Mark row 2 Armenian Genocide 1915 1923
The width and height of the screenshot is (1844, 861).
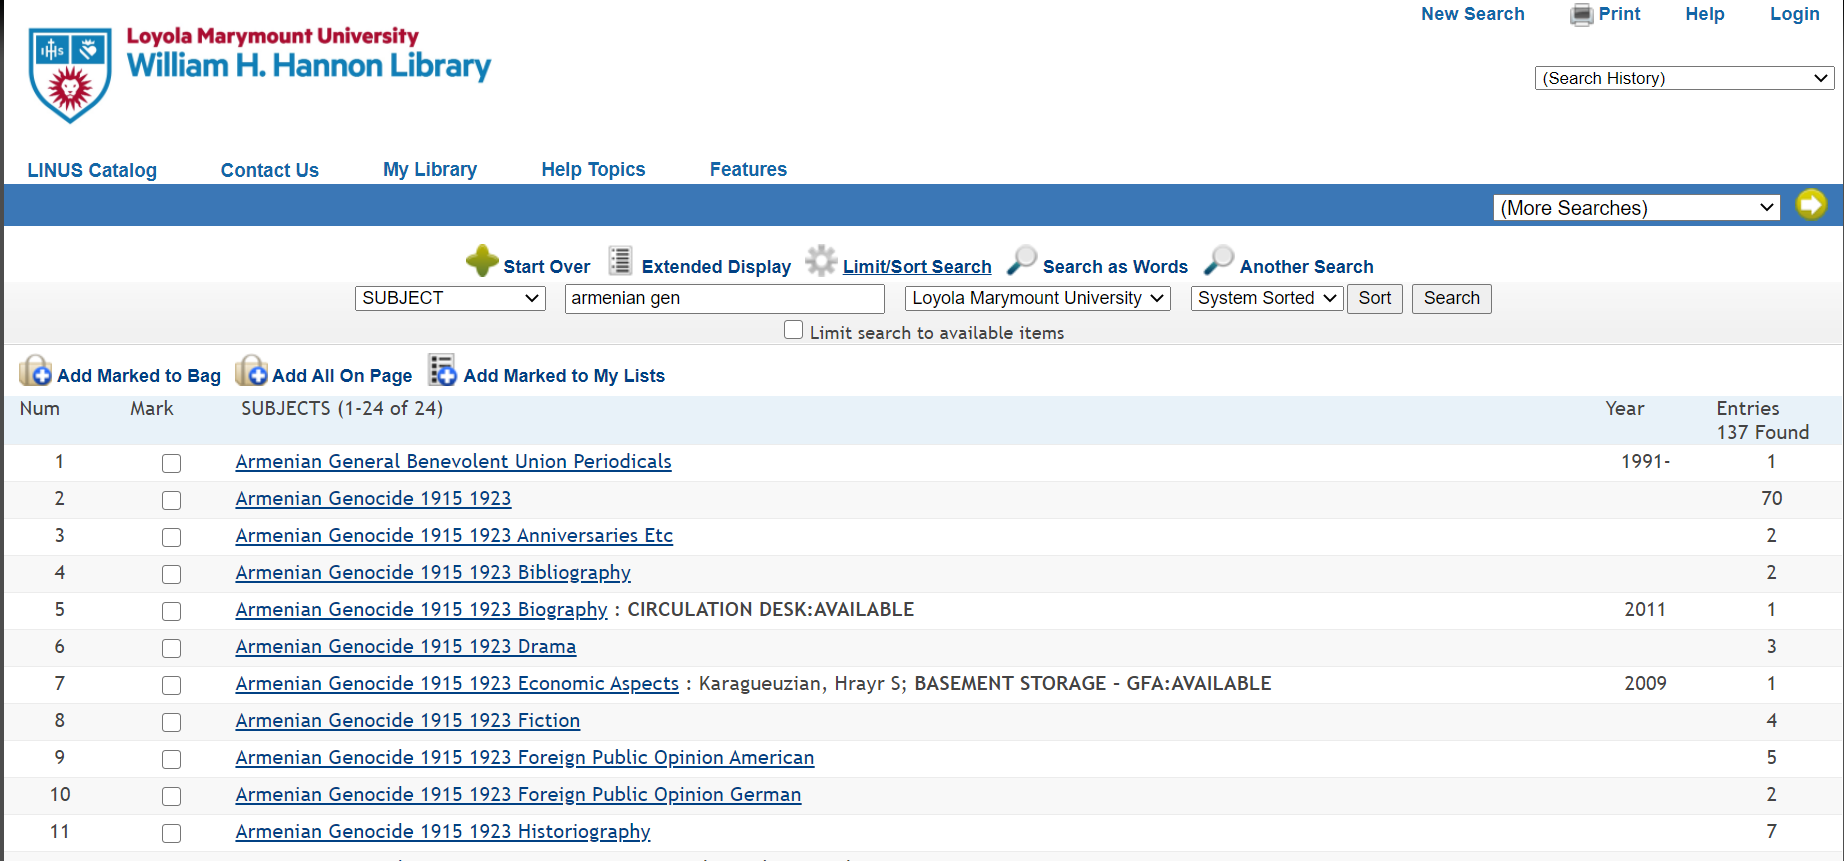point(172,500)
